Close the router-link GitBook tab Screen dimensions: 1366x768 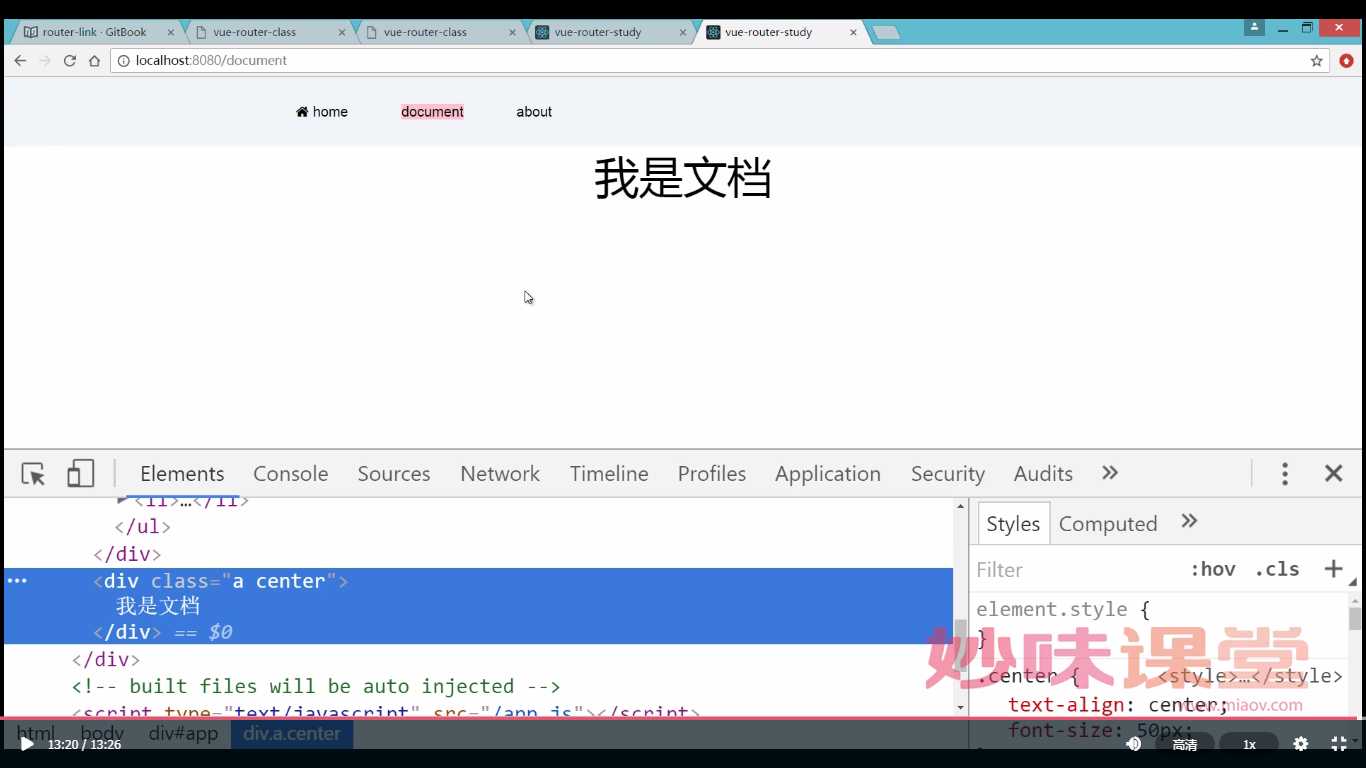point(170,32)
